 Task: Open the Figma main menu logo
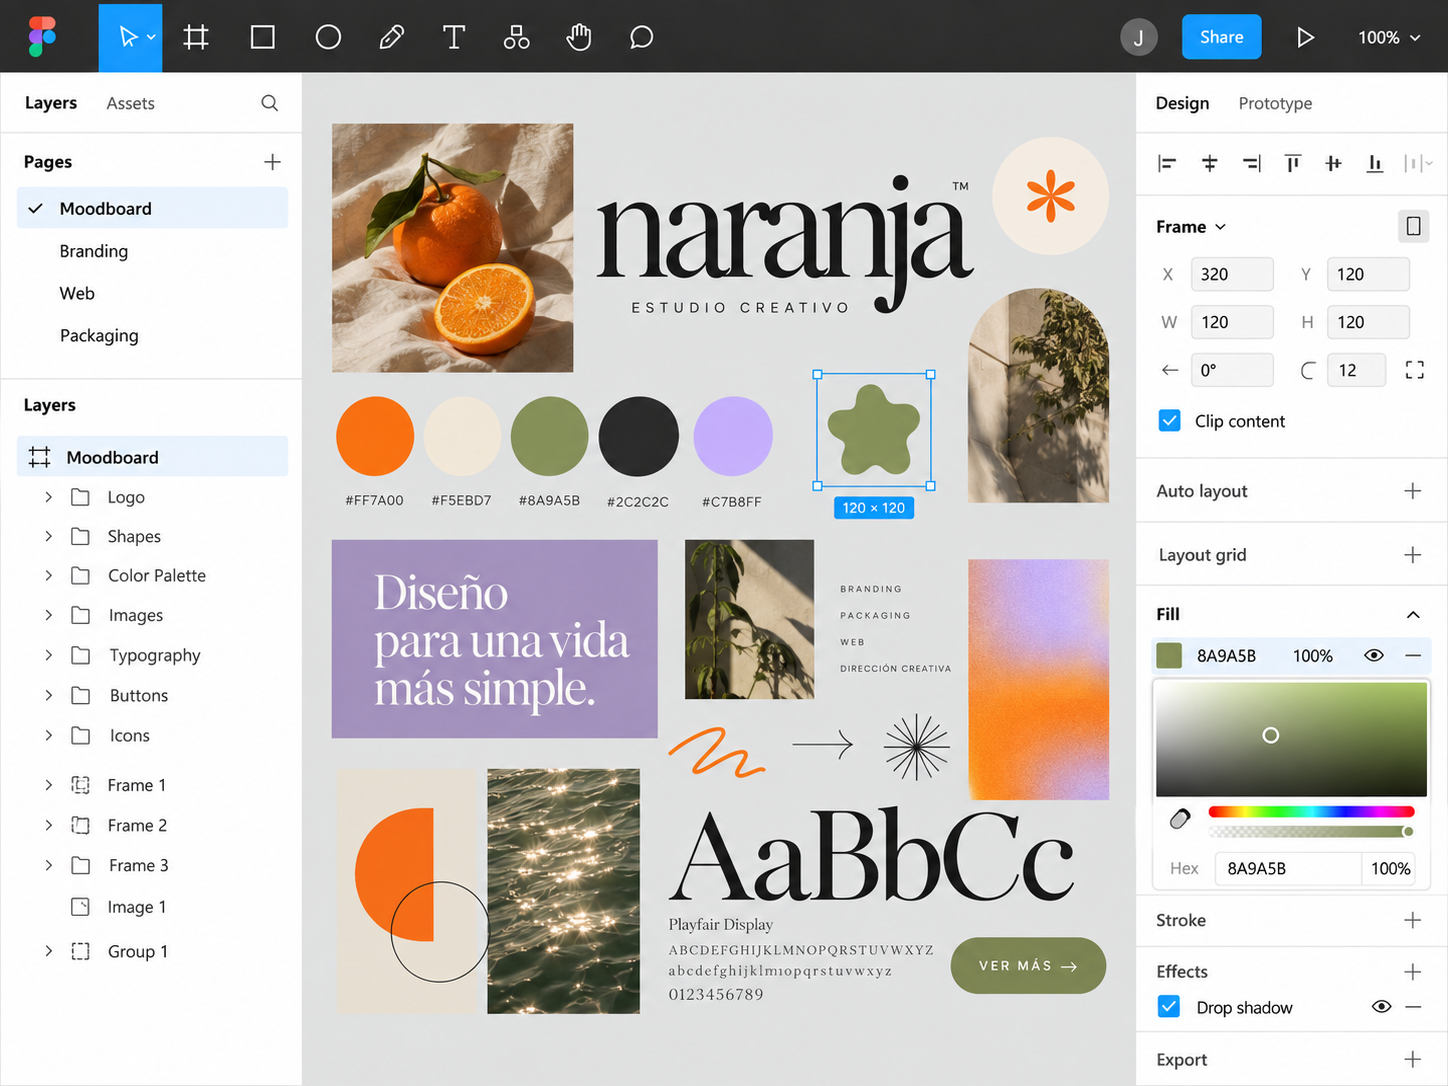pyautogui.click(x=42, y=37)
